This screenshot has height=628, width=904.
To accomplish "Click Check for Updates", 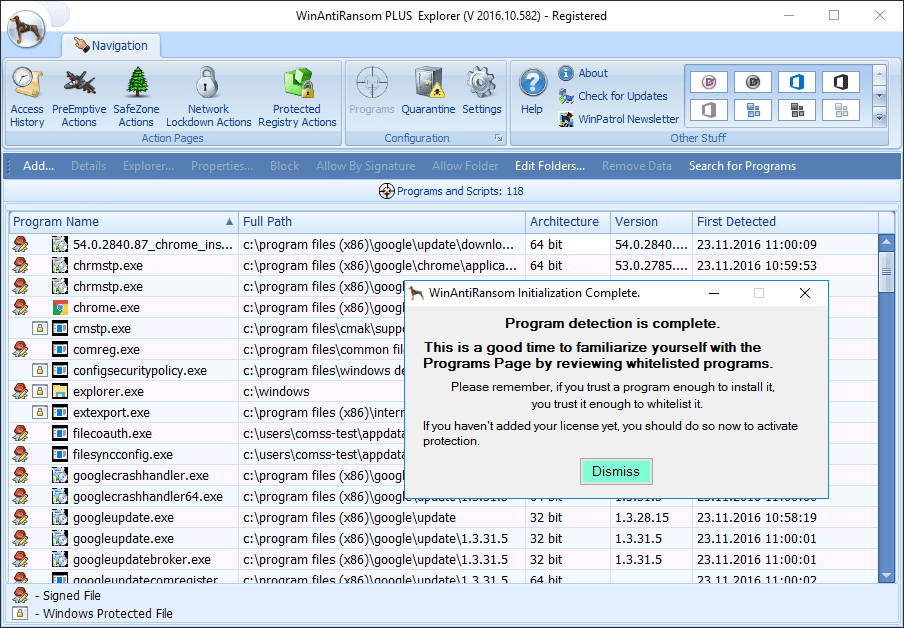I will pos(613,96).
